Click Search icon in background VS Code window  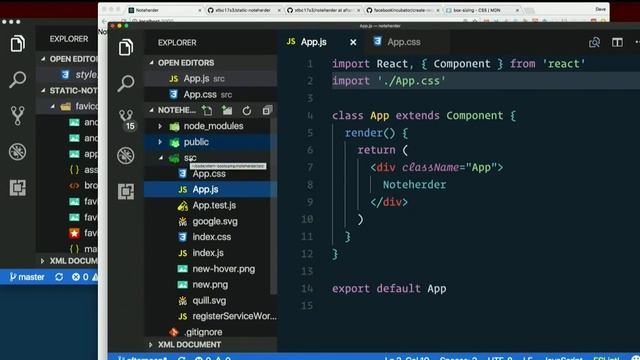(18, 80)
